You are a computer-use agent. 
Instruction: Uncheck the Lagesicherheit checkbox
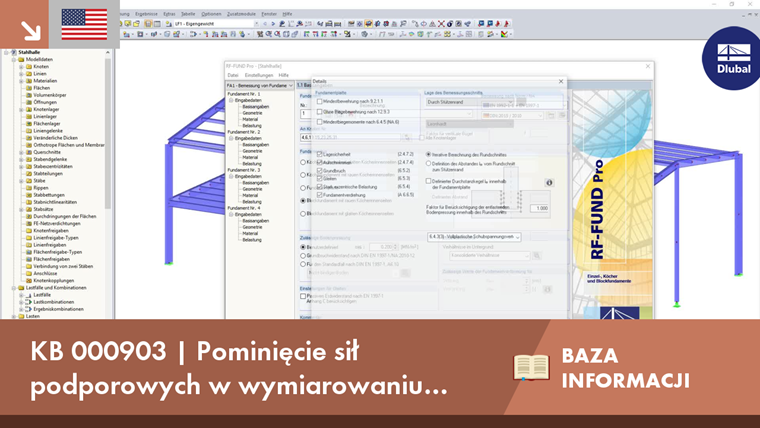coord(319,154)
